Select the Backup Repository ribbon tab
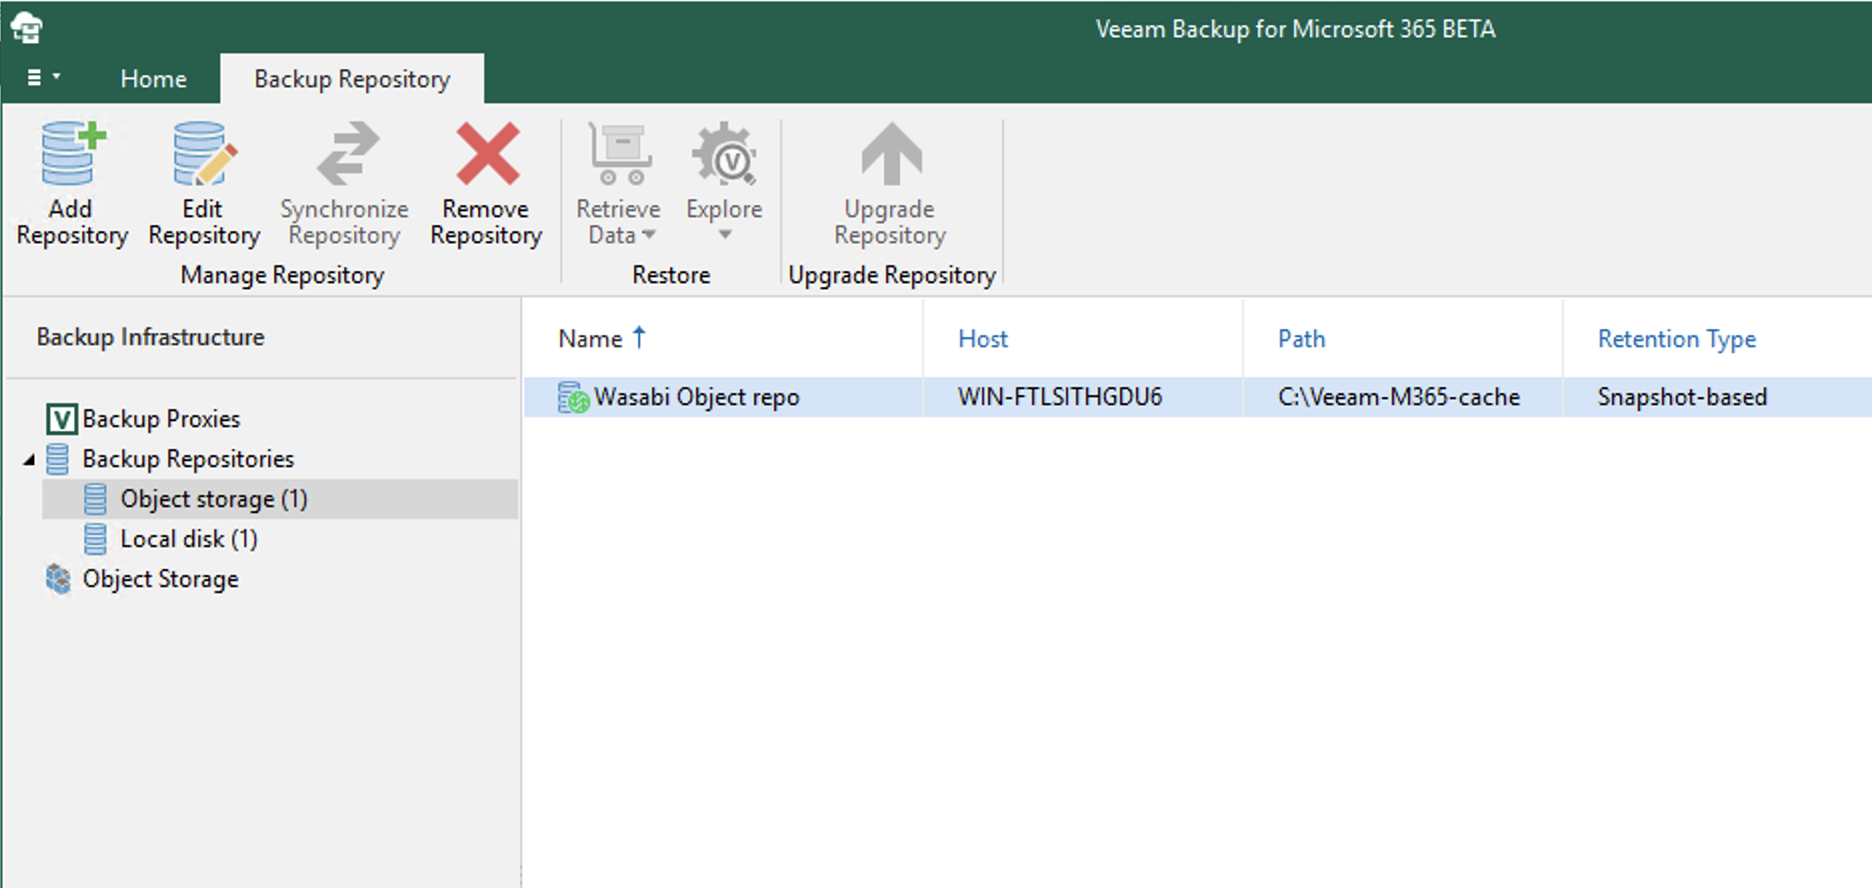 (x=352, y=79)
